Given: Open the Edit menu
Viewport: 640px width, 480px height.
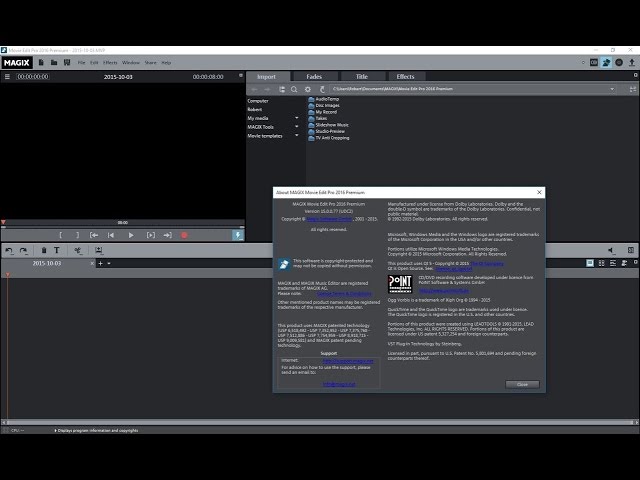Looking at the screenshot, I should (x=94, y=63).
